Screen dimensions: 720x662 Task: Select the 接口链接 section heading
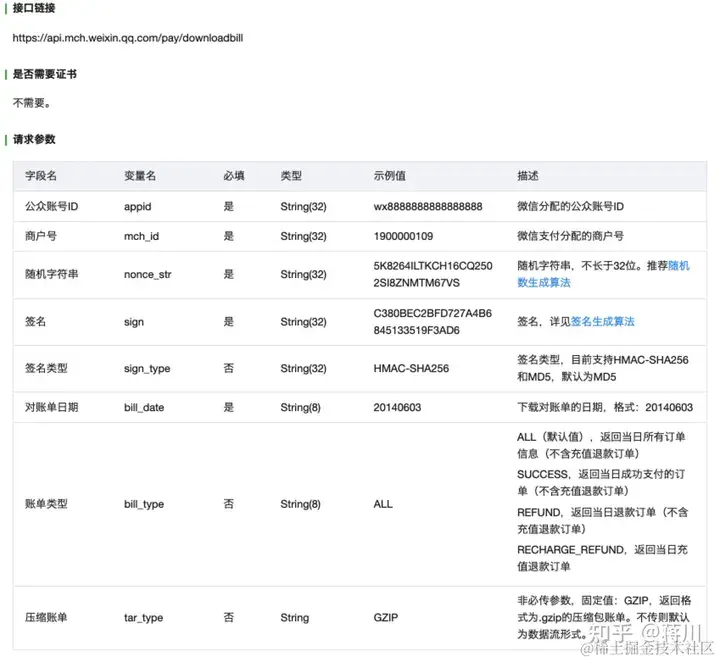34,8
